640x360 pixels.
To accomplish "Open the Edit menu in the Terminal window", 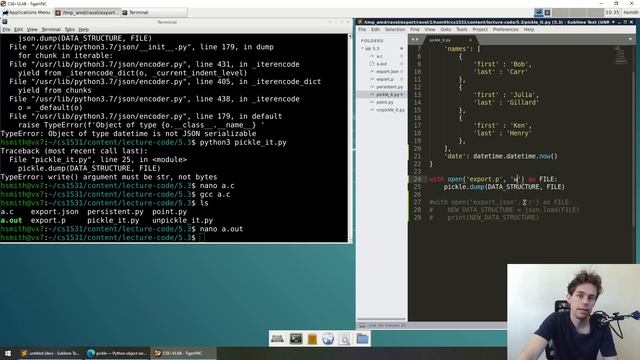I will tap(19, 29).
